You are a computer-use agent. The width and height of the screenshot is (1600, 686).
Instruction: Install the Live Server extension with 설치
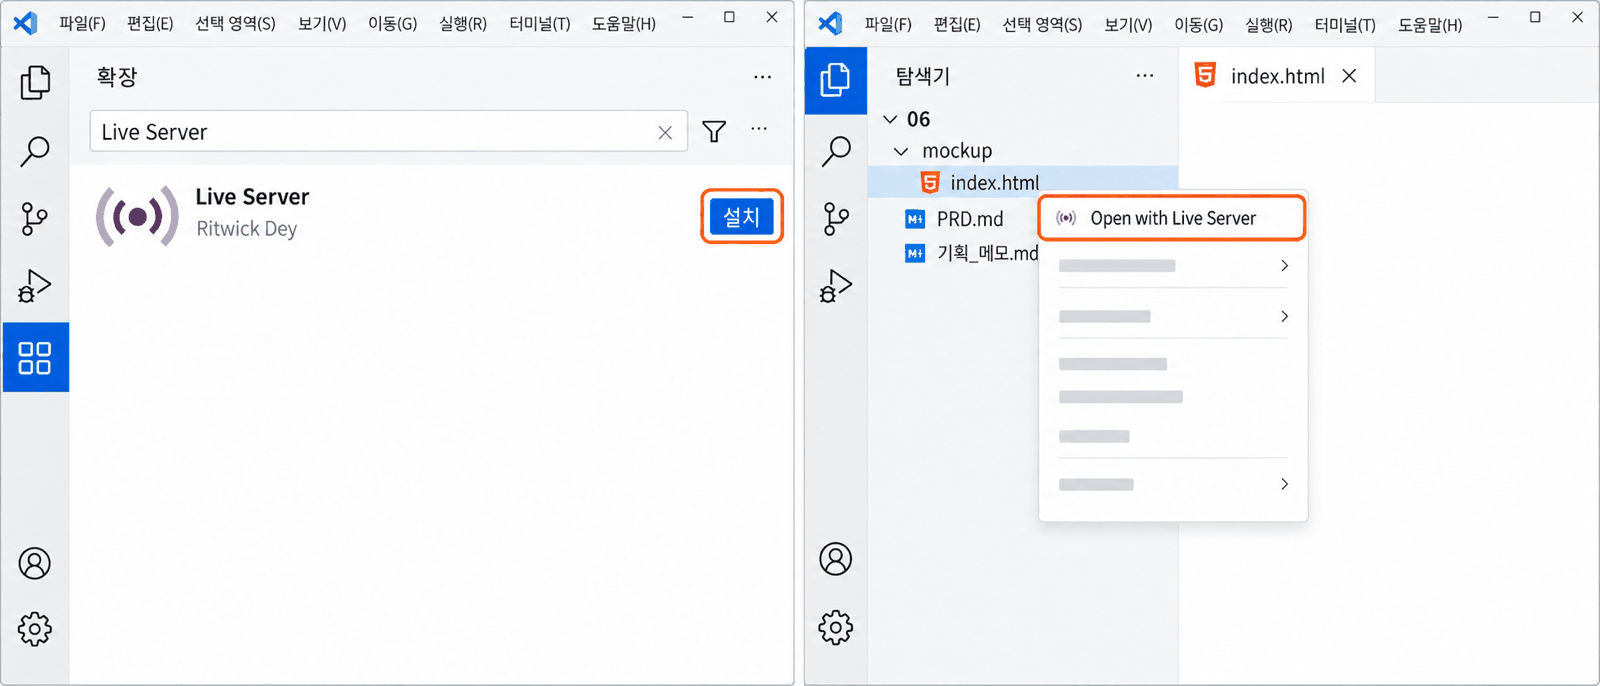click(741, 216)
